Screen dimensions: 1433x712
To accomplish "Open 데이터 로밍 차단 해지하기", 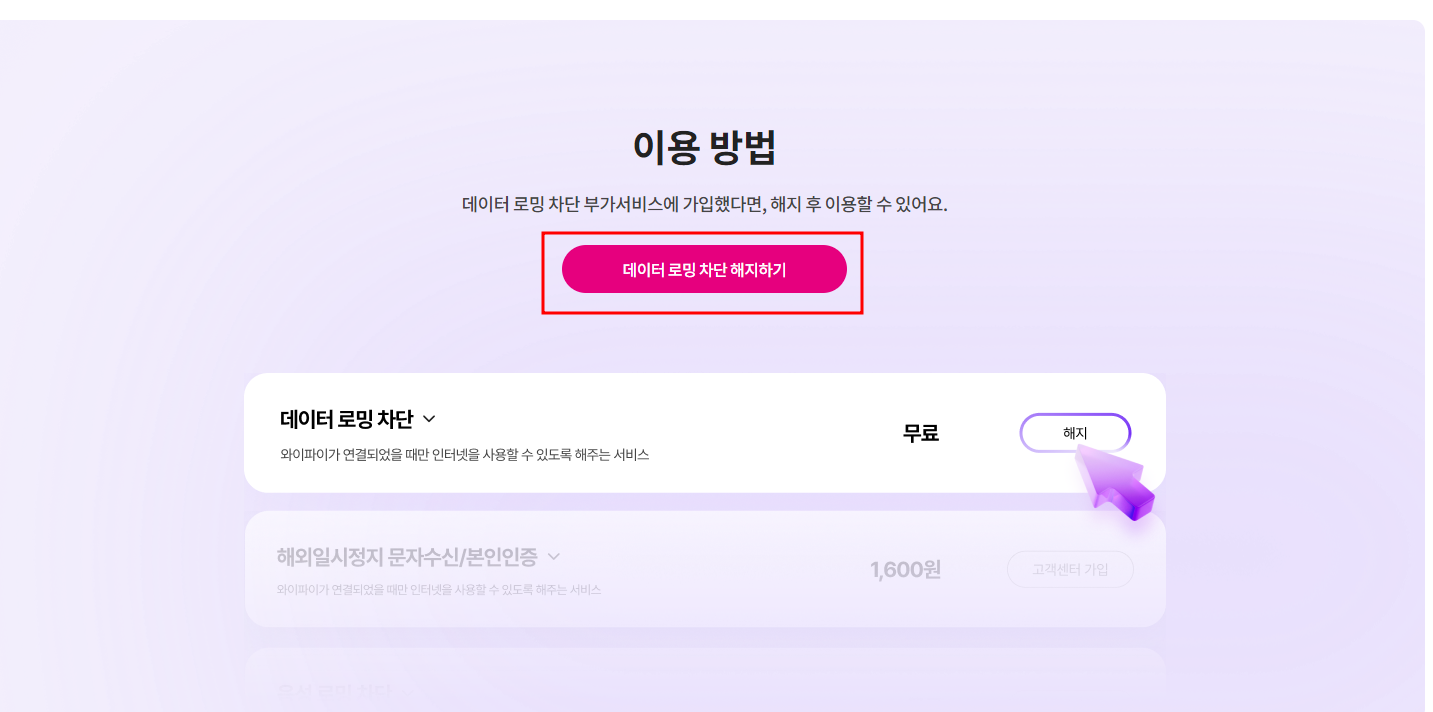I will coord(704,268).
